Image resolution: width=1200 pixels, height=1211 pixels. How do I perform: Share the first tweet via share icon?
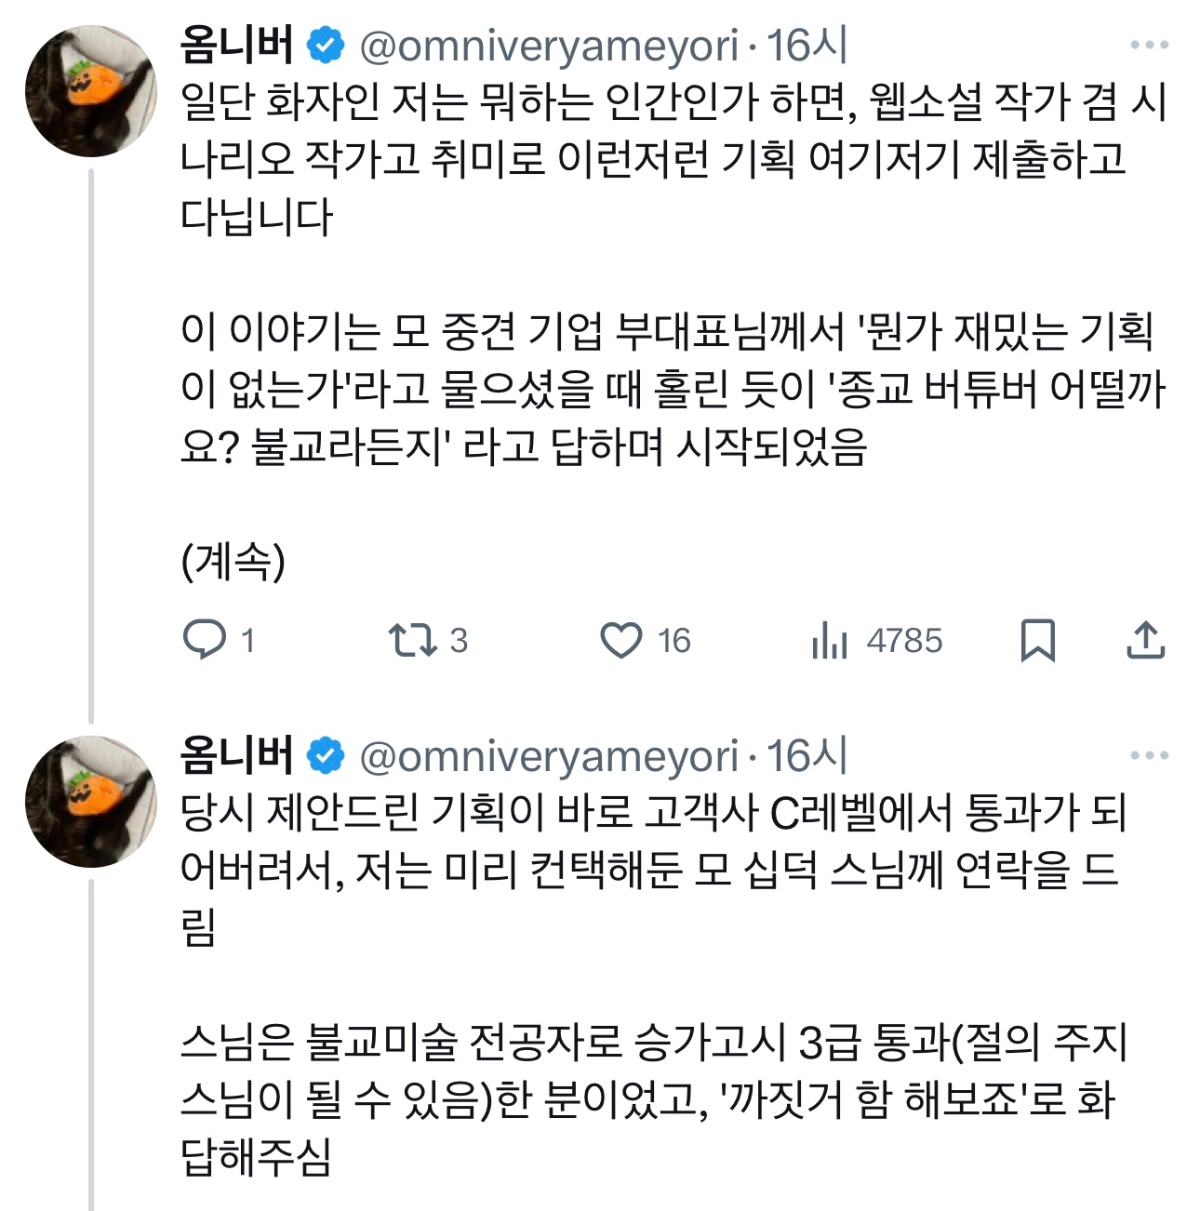1145,640
